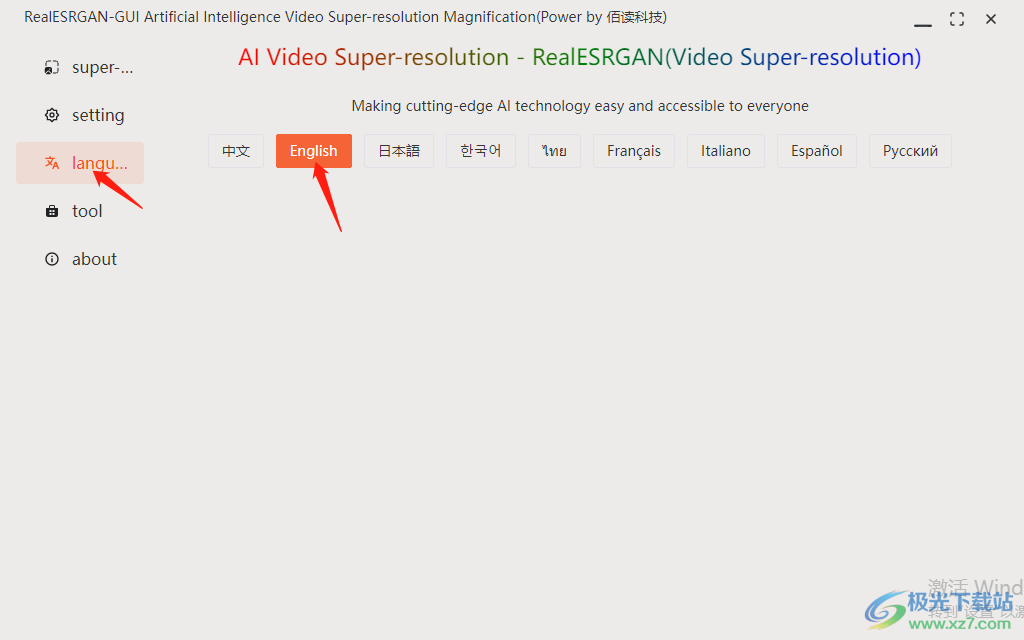Switch language to 中文
1024x640 pixels.
[236, 151]
